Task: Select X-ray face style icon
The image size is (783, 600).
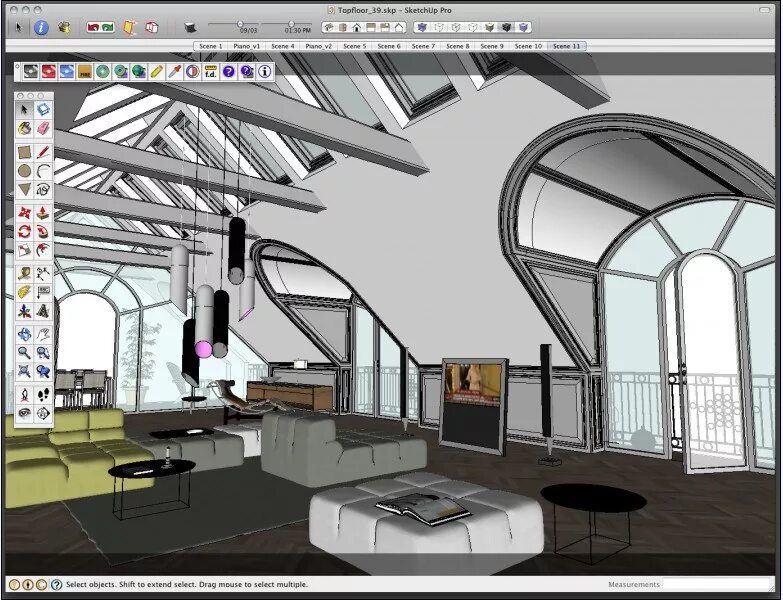Action: (x=422, y=27)
